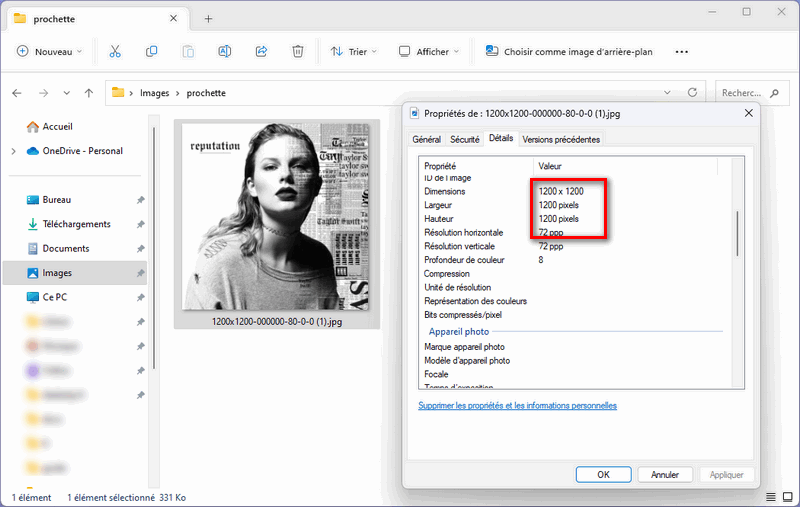Switch to the Général tab
This screenshot has height=507, width=800.
[x=427, y=139]
